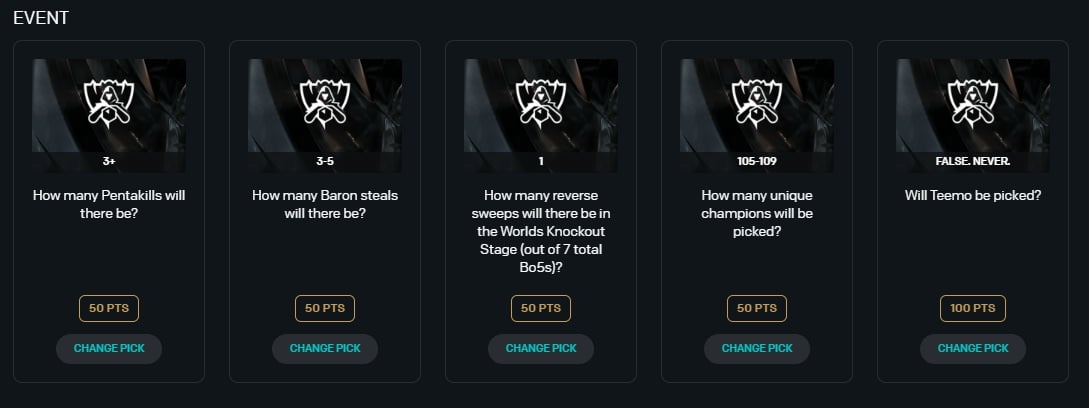Click the 50 PTS badge on the Pentakills card

click(x=109, y=308)
